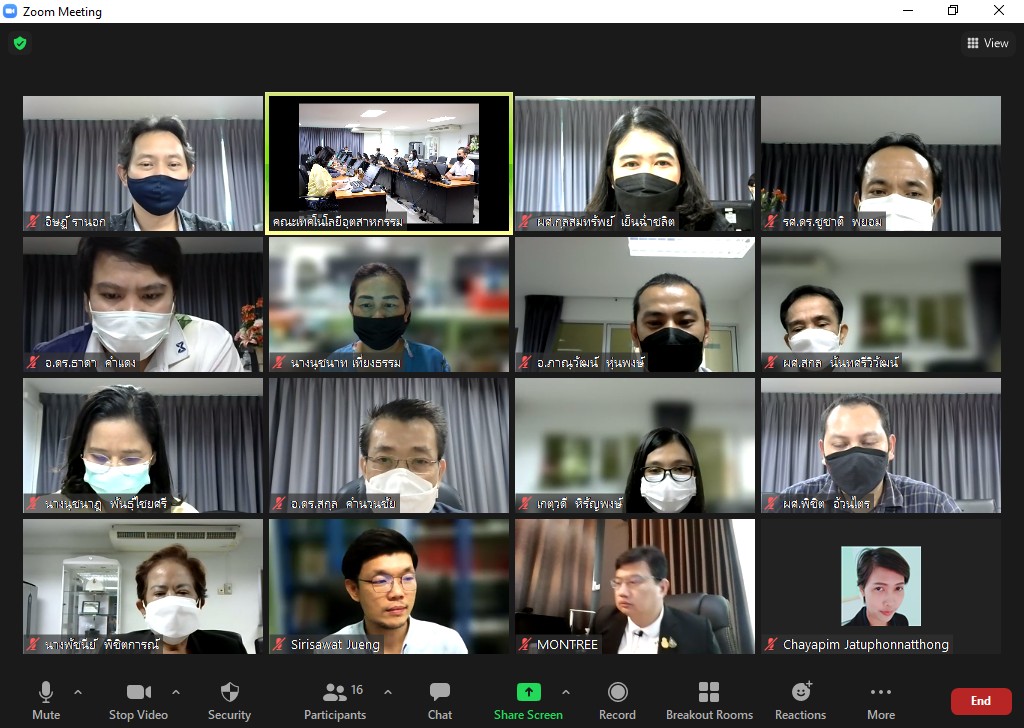Click the MONTREE name label
Viewport: 1024px width, 728px height.
(567, 644)
